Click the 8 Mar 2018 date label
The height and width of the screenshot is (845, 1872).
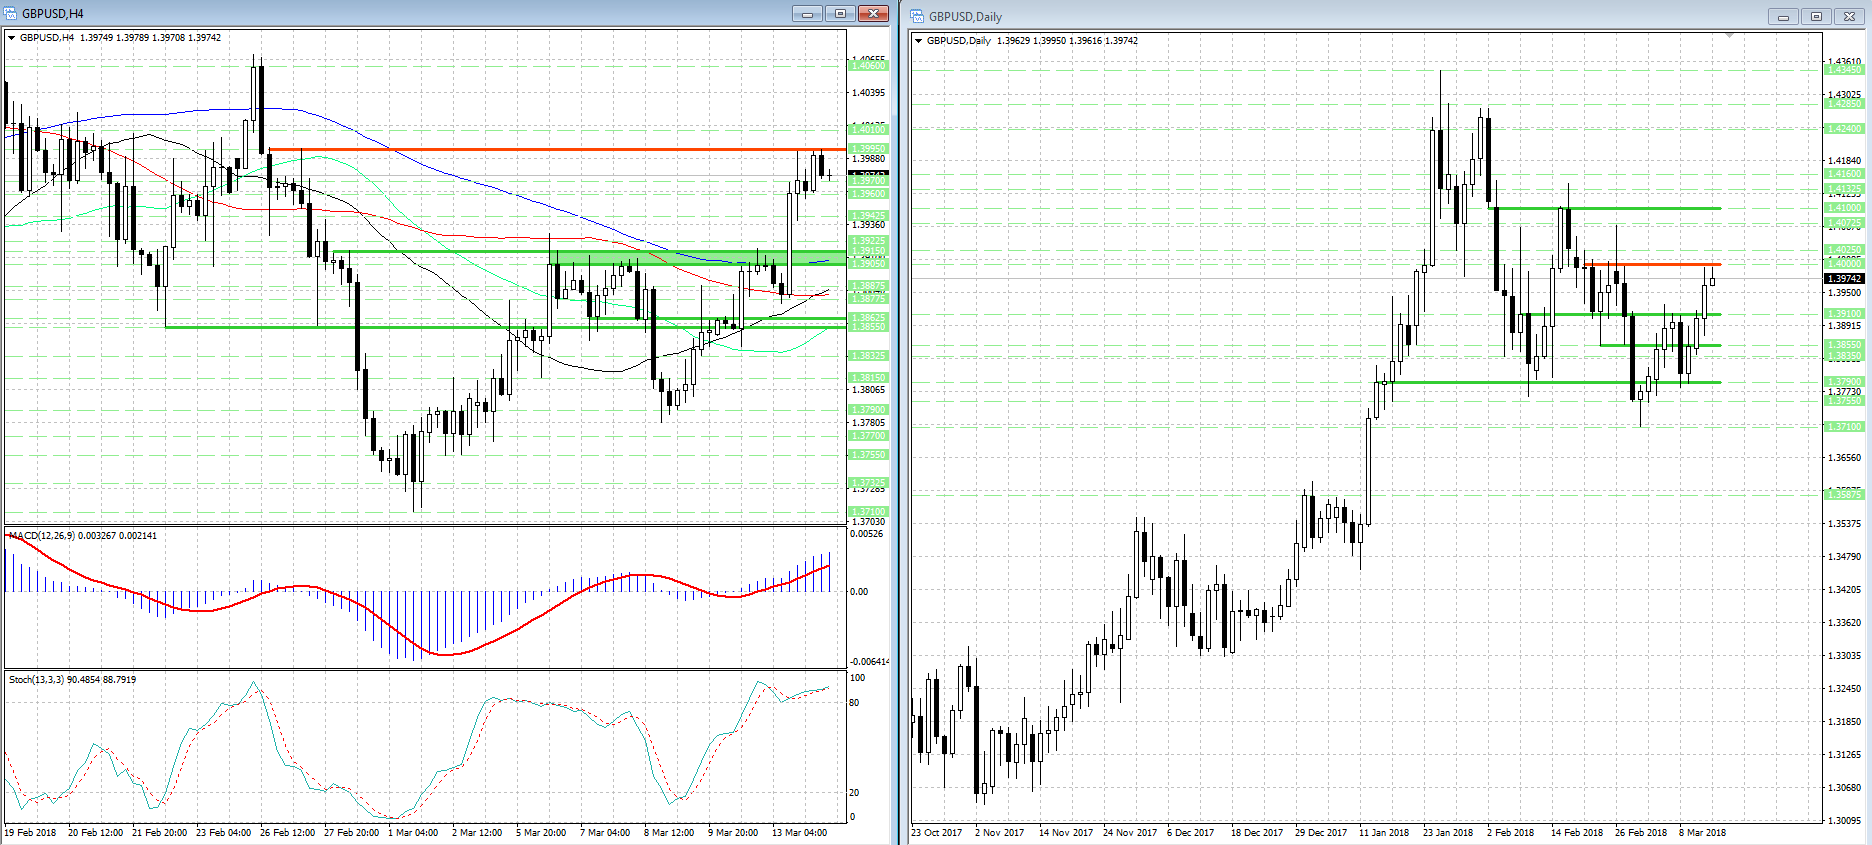tap(1702, 832)
